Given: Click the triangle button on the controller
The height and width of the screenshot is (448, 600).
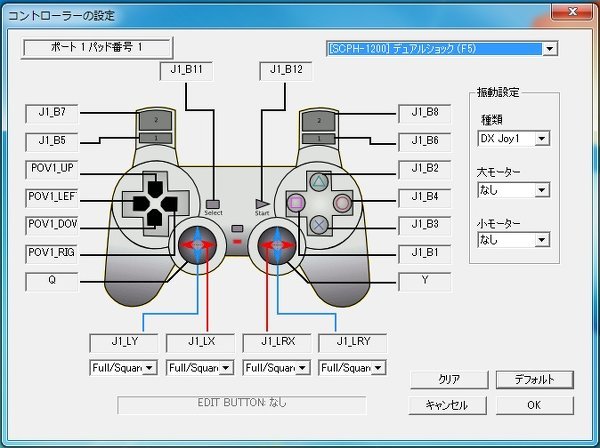Looking at the screenshot, I should 318,182.
